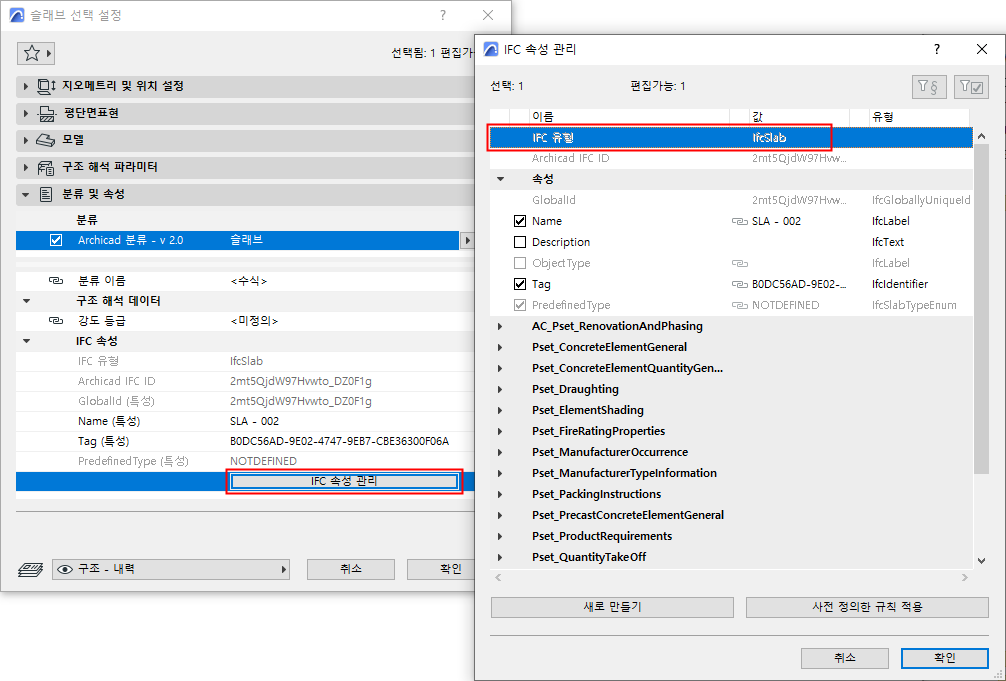Click link icon in PredefinedType row

coord(739,306)
